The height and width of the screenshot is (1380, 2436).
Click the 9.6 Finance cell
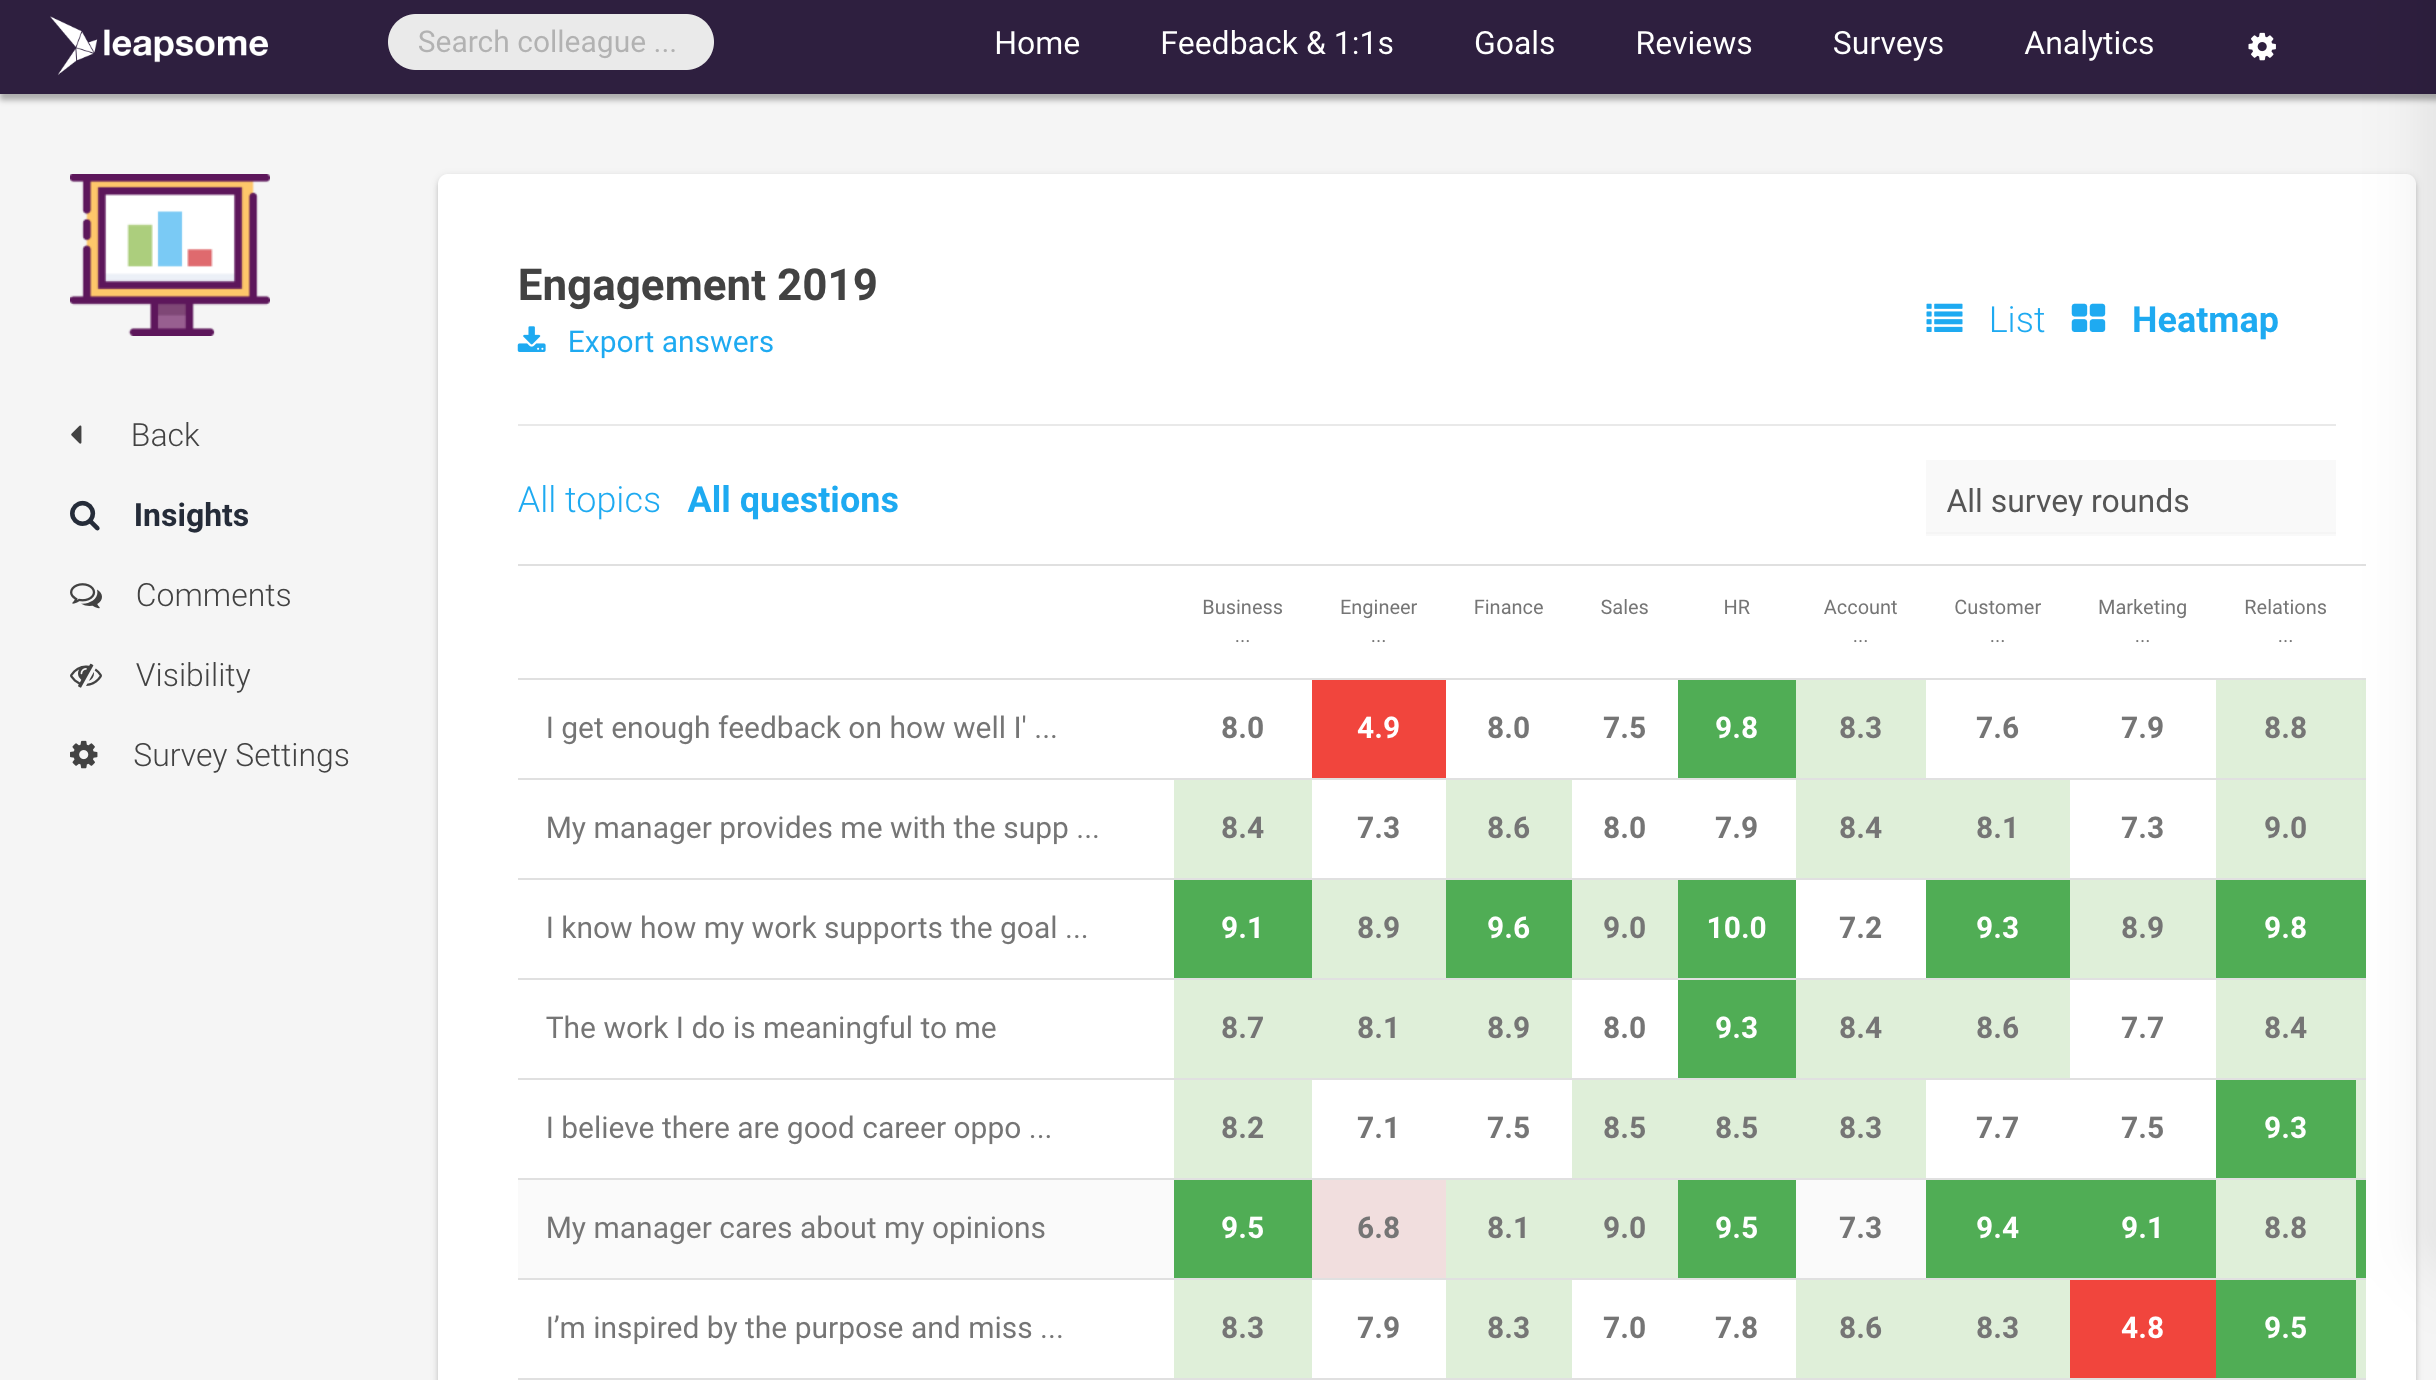tap(1508, 928)
